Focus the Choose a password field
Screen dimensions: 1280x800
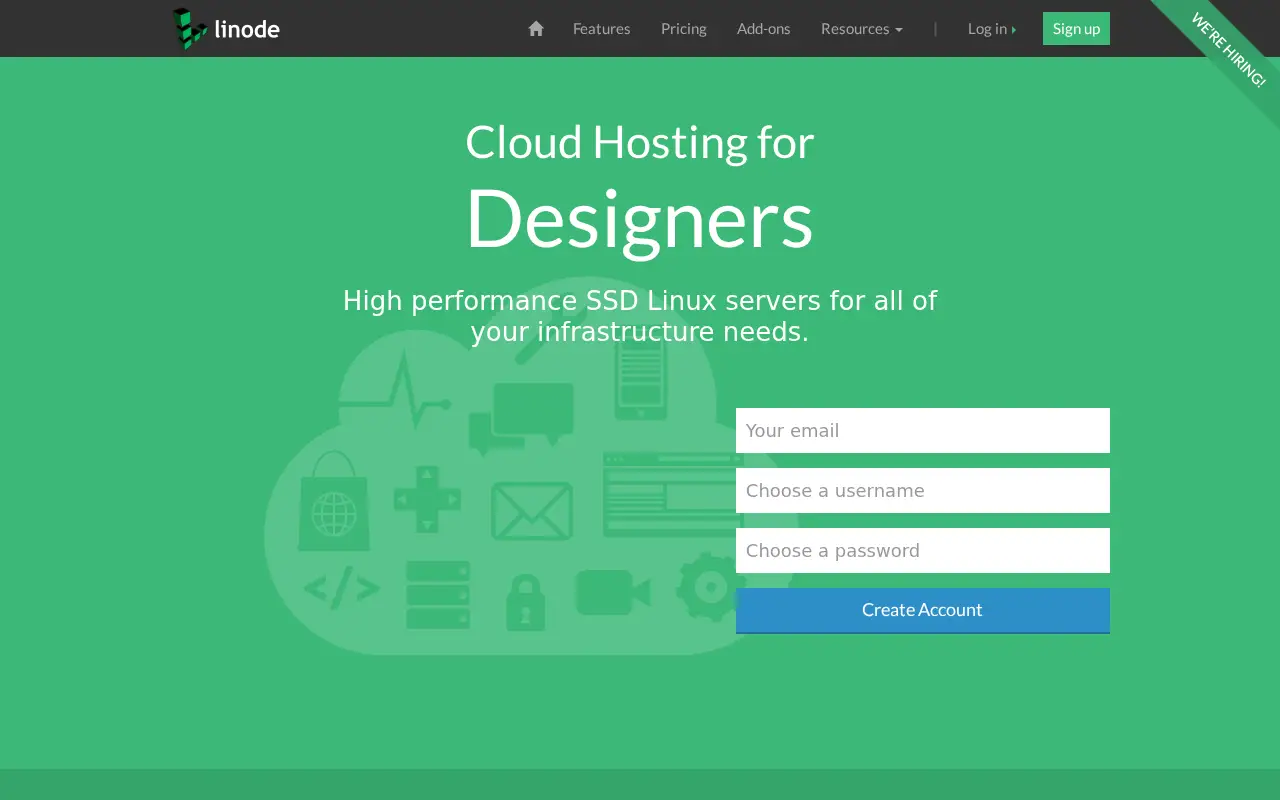923,550
